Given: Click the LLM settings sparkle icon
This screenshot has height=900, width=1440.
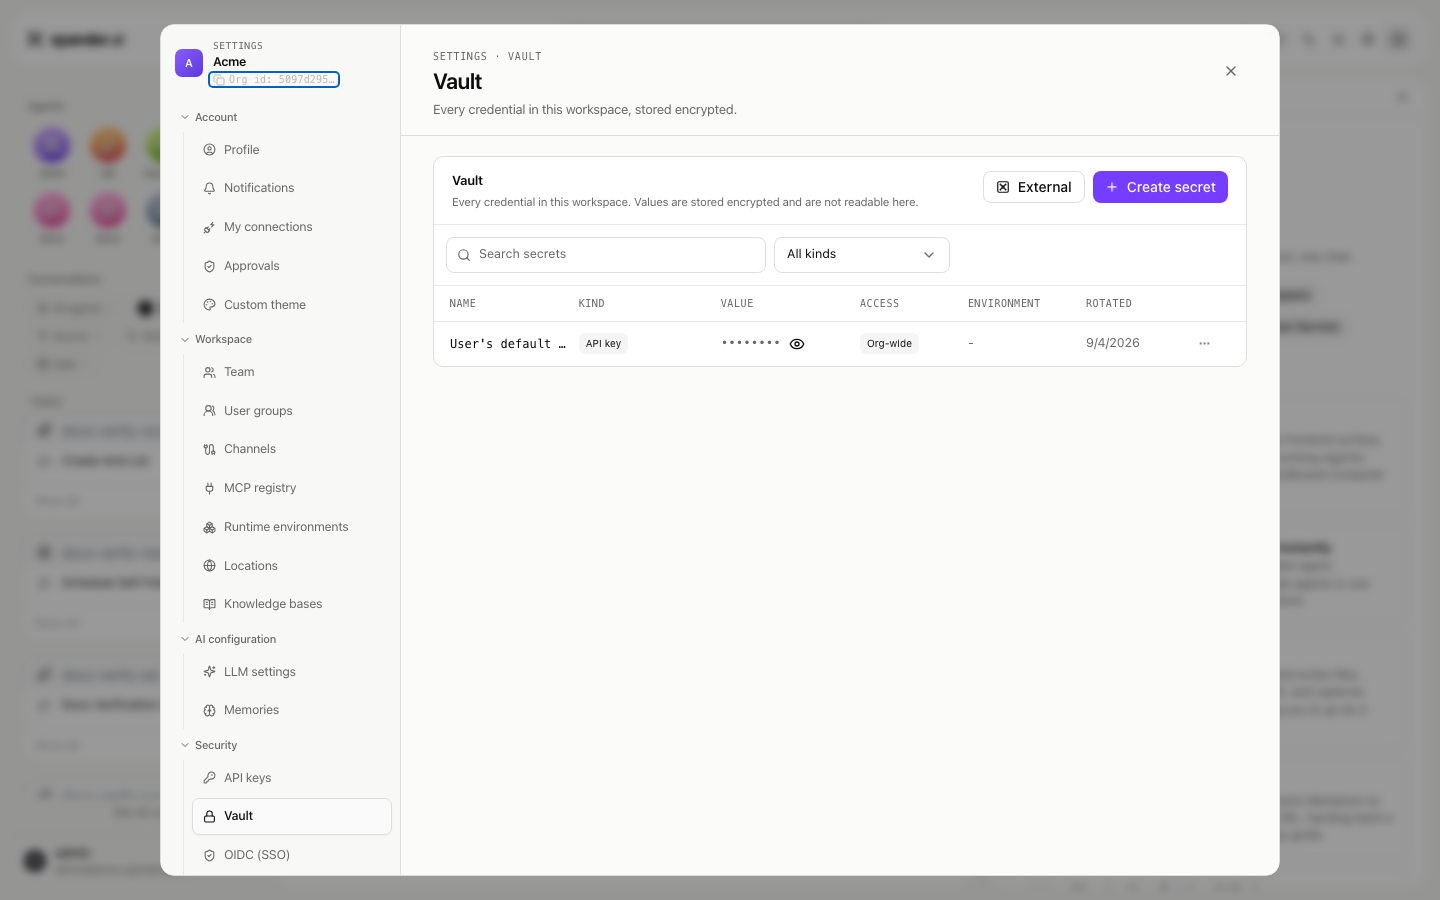Looking at the screenshot, I should [209, 672].
